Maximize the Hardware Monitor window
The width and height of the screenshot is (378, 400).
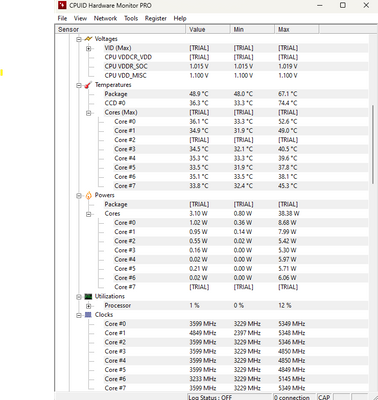coord(343,5)
